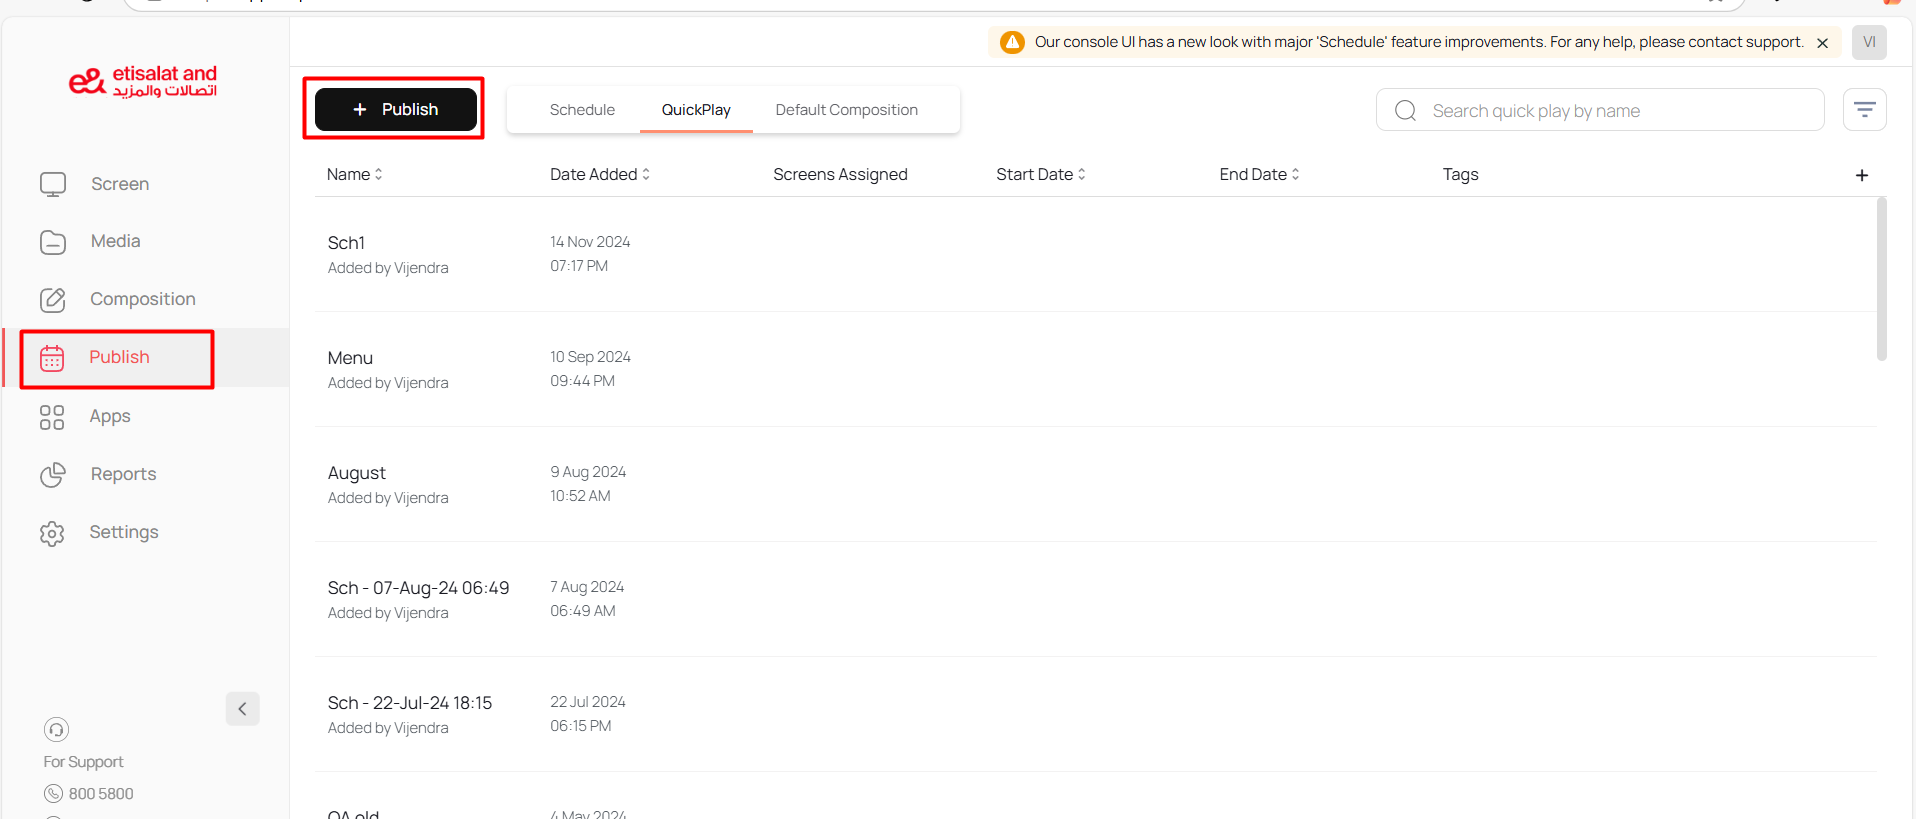1916x819 pixels.
Task: Sort by Start Date column
Action: coord(1041,174)
